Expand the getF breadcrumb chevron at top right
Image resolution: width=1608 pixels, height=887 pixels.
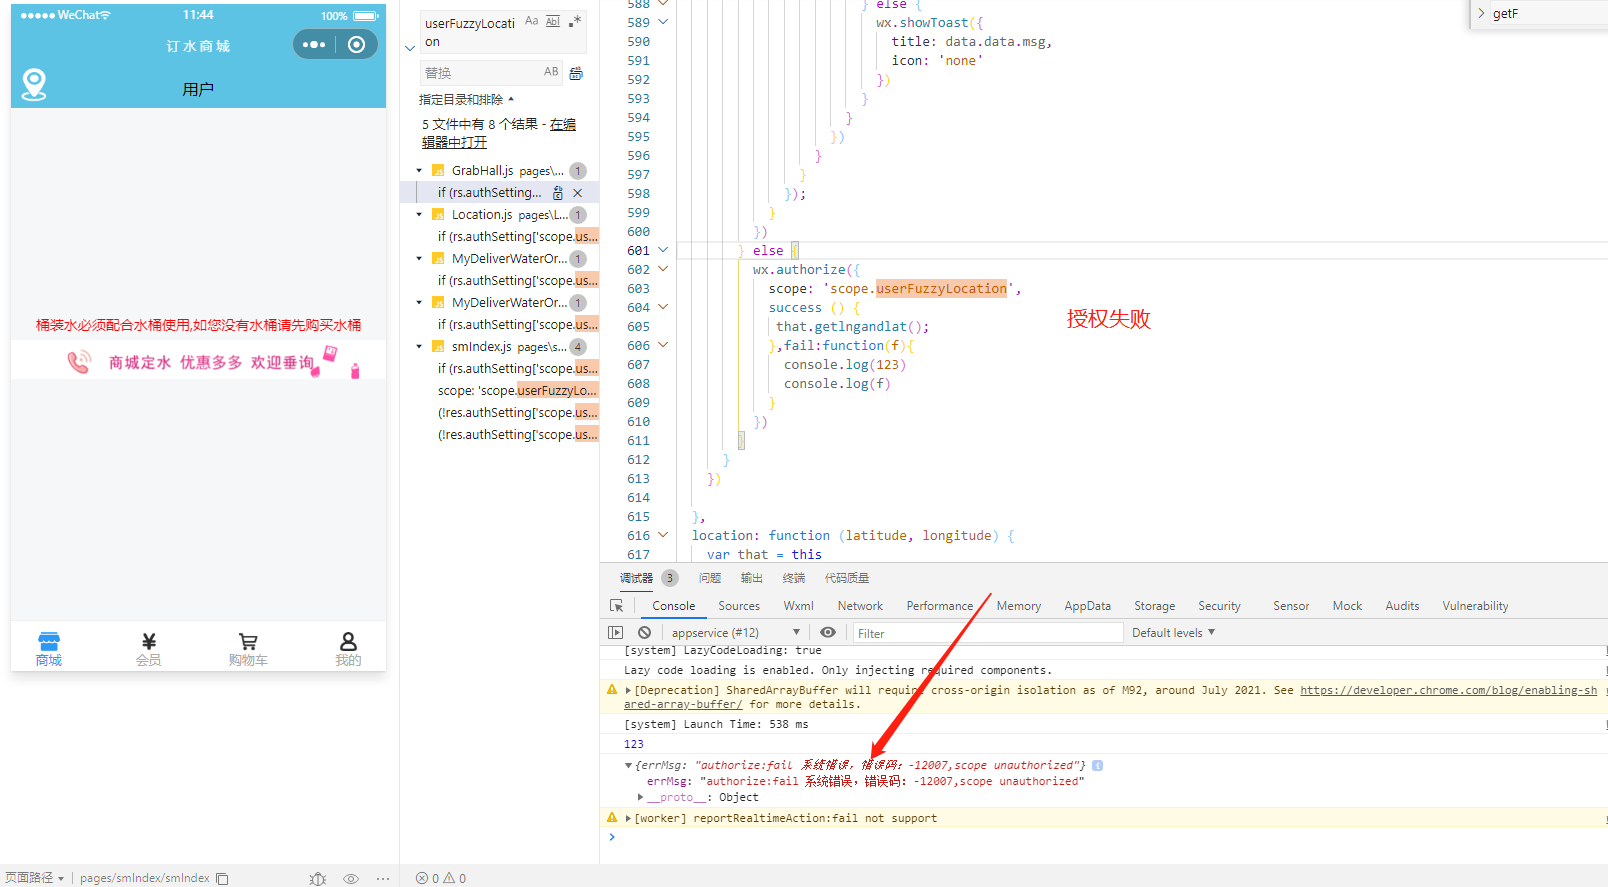pos(1481,13)
